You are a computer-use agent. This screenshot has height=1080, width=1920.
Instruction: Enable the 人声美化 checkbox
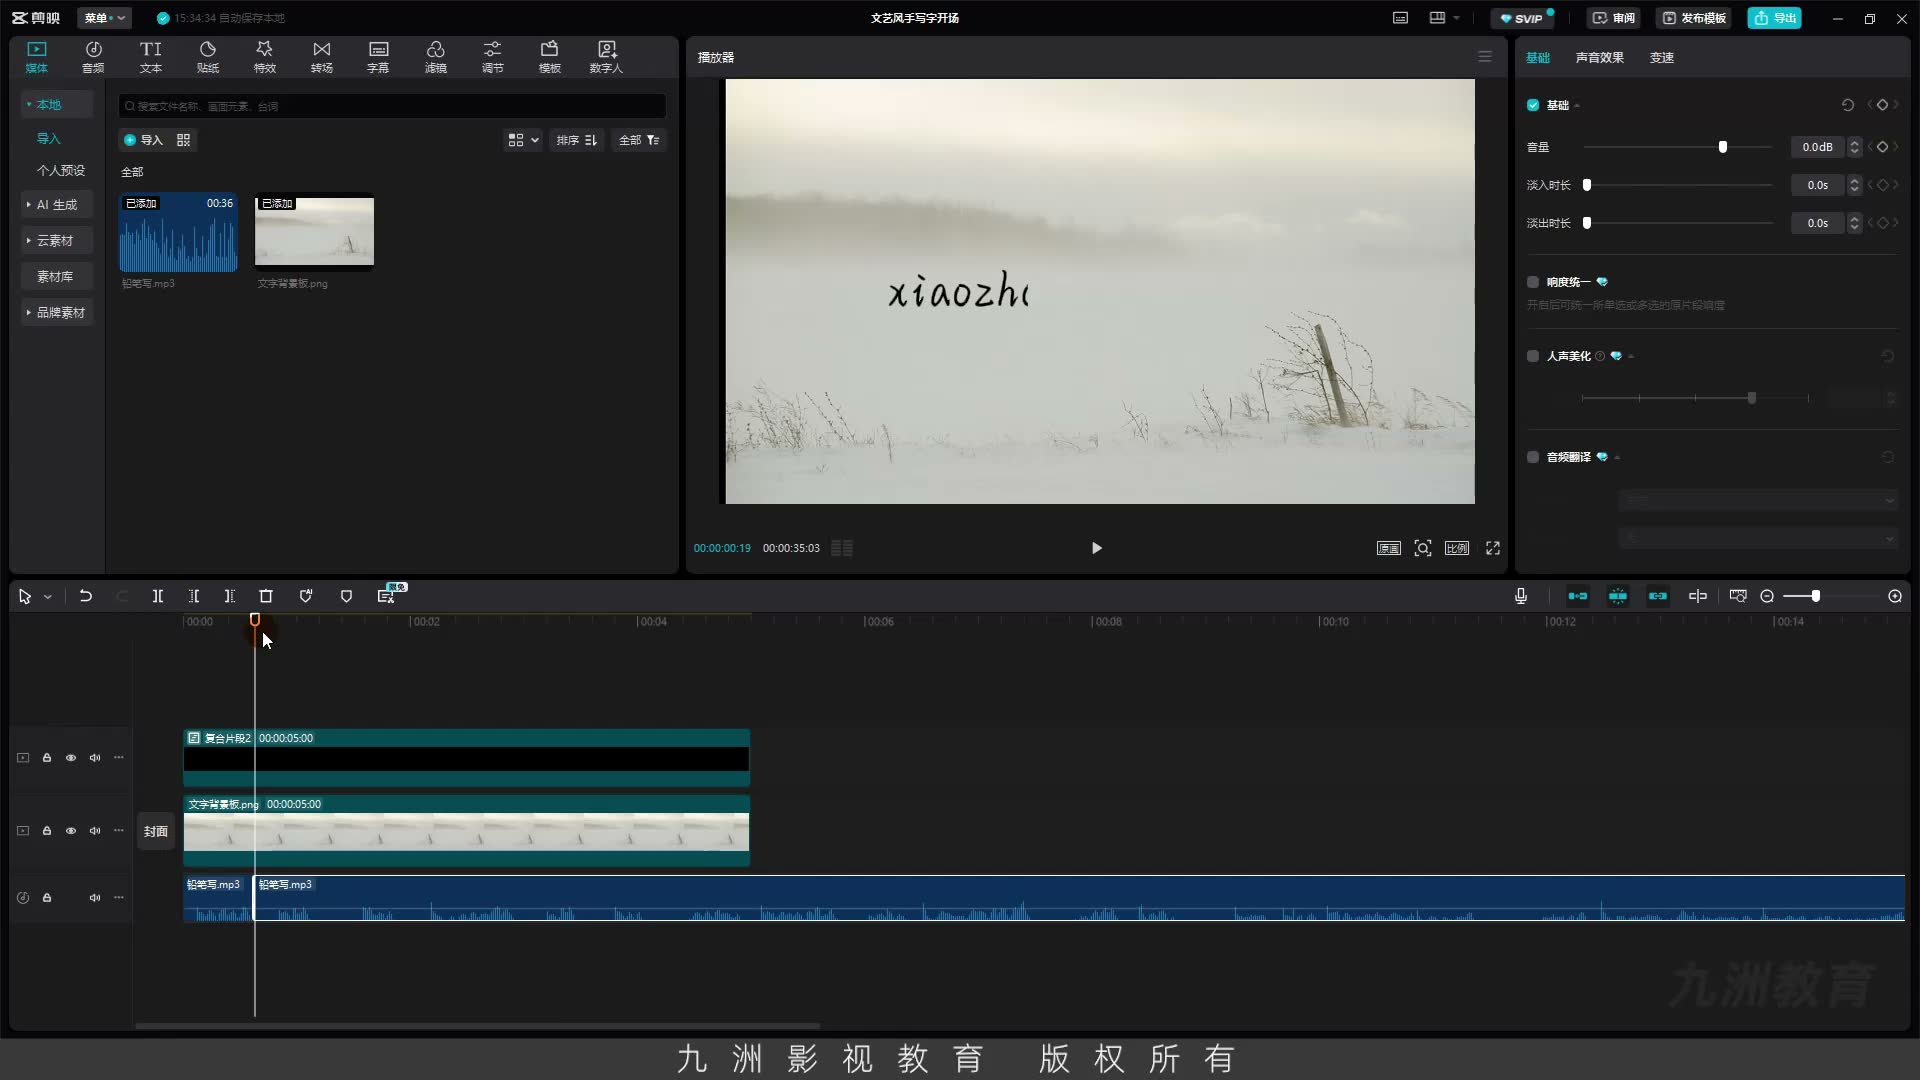click(x=1533, y=356)
